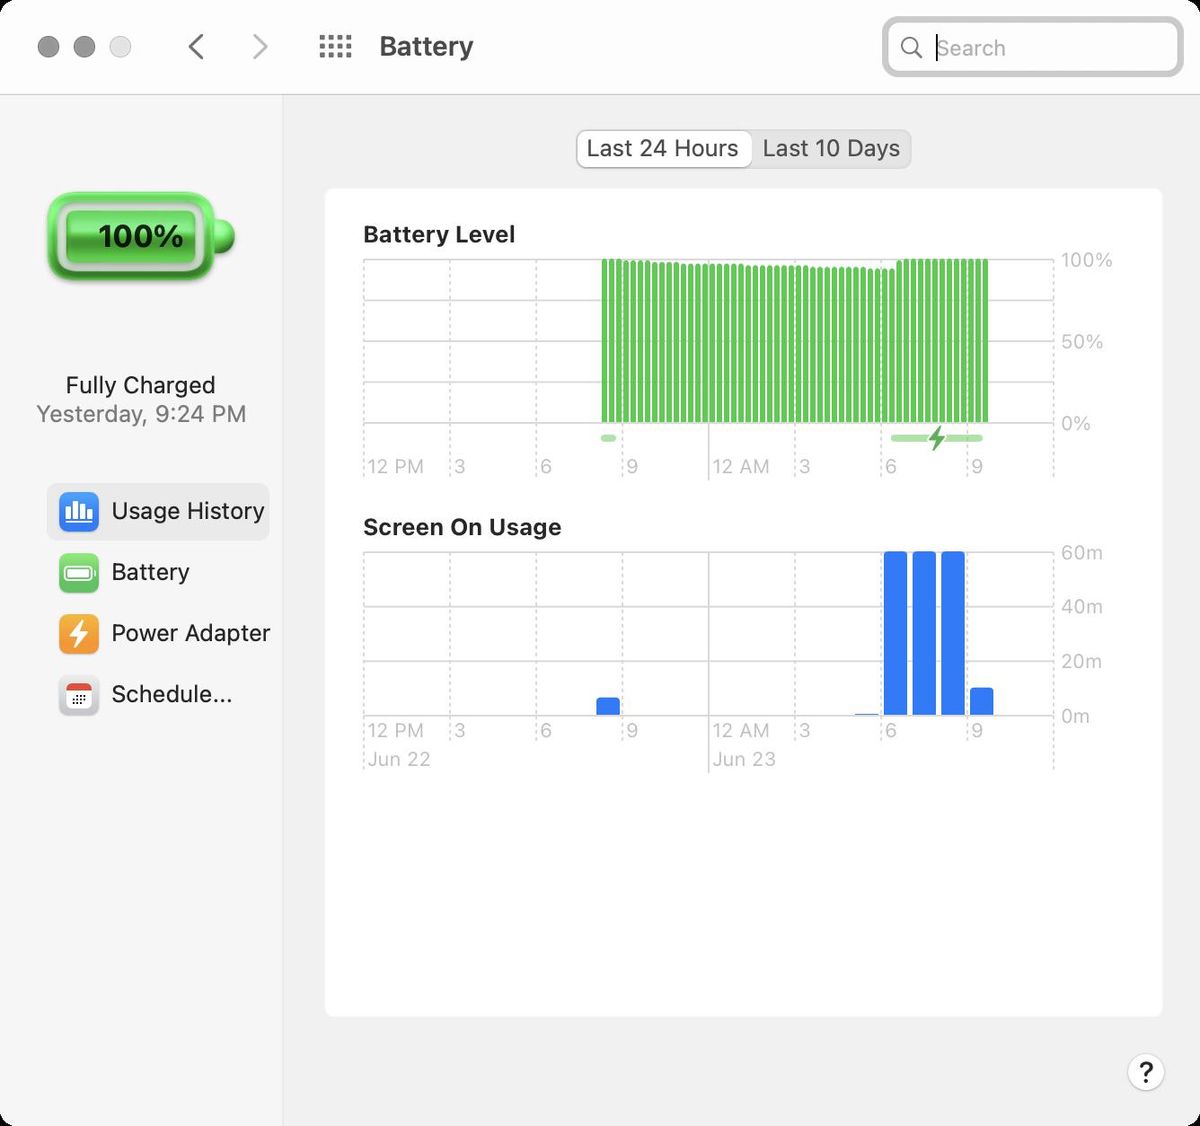Click the large 100% battery icon

click(x=140, y=237)
